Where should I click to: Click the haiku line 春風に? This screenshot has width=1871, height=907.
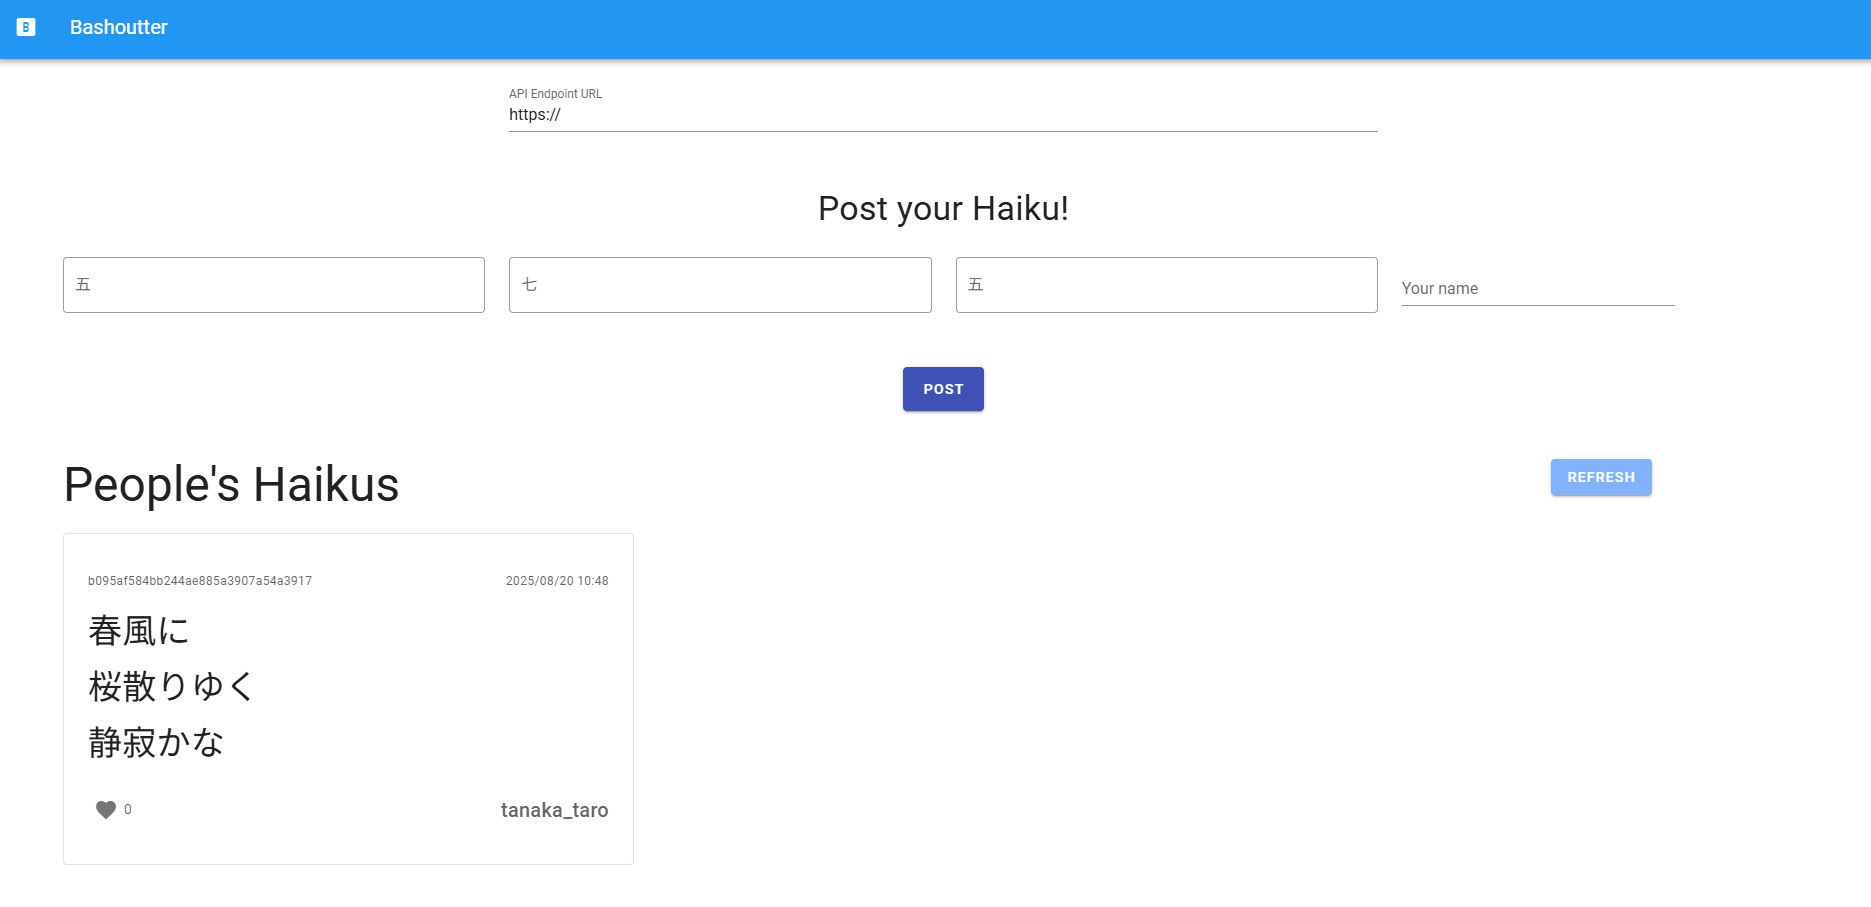(x=139, y=631)
